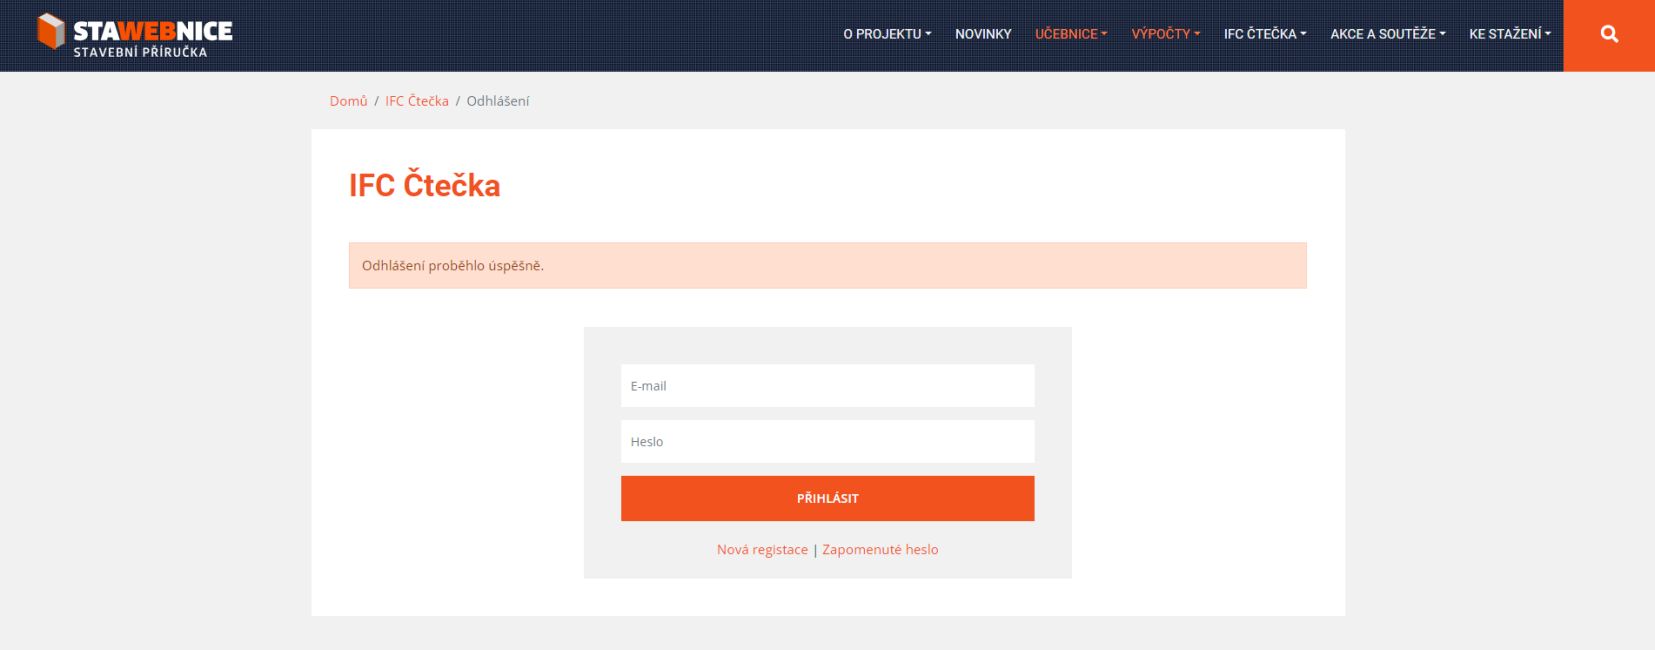The image size is (1655, 650).
Task: Click into the Heslo password field
Action: click(827, 442)
